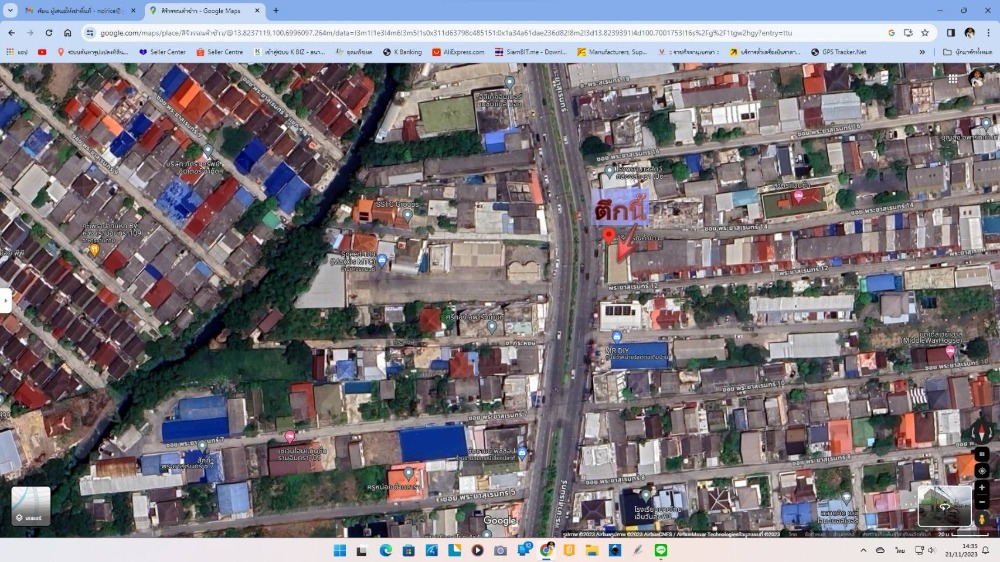The height and width of the screenshot is (562, 1000).
Task: Open the browser home page icon
Action: (67, 33)
